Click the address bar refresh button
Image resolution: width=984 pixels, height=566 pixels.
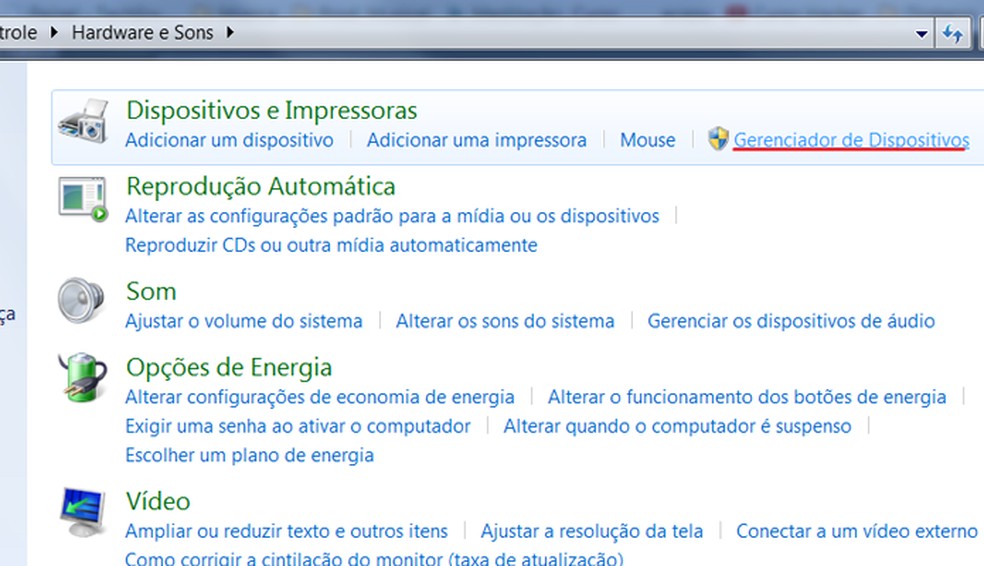point(953,33)
